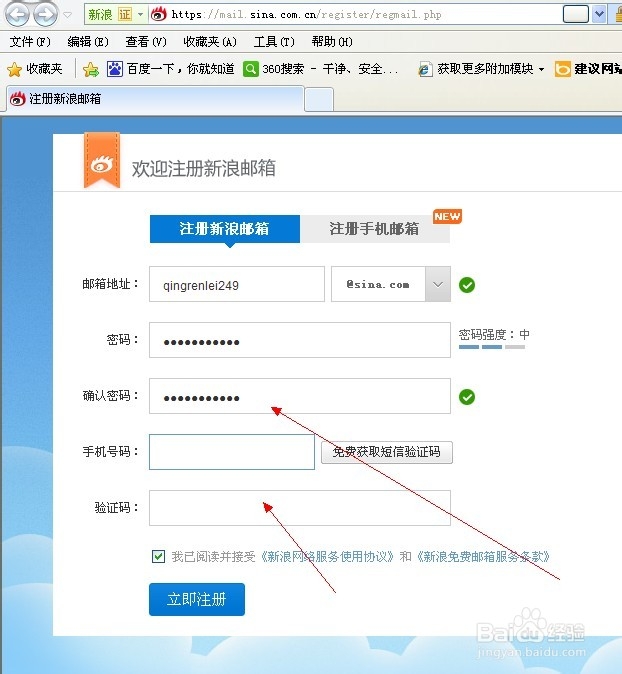
Task: Switch to the 注册手机邮箱 tab
Action: point(375,229)
